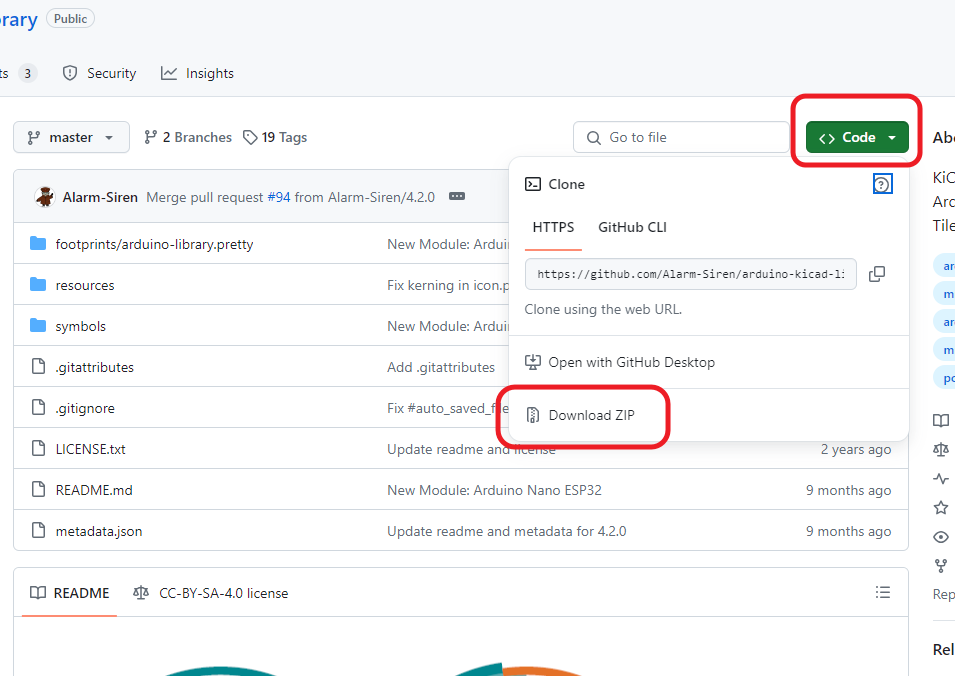The image size is (955, 676).
Task: Open commit 'Update readme and license'
Action: 471,449
